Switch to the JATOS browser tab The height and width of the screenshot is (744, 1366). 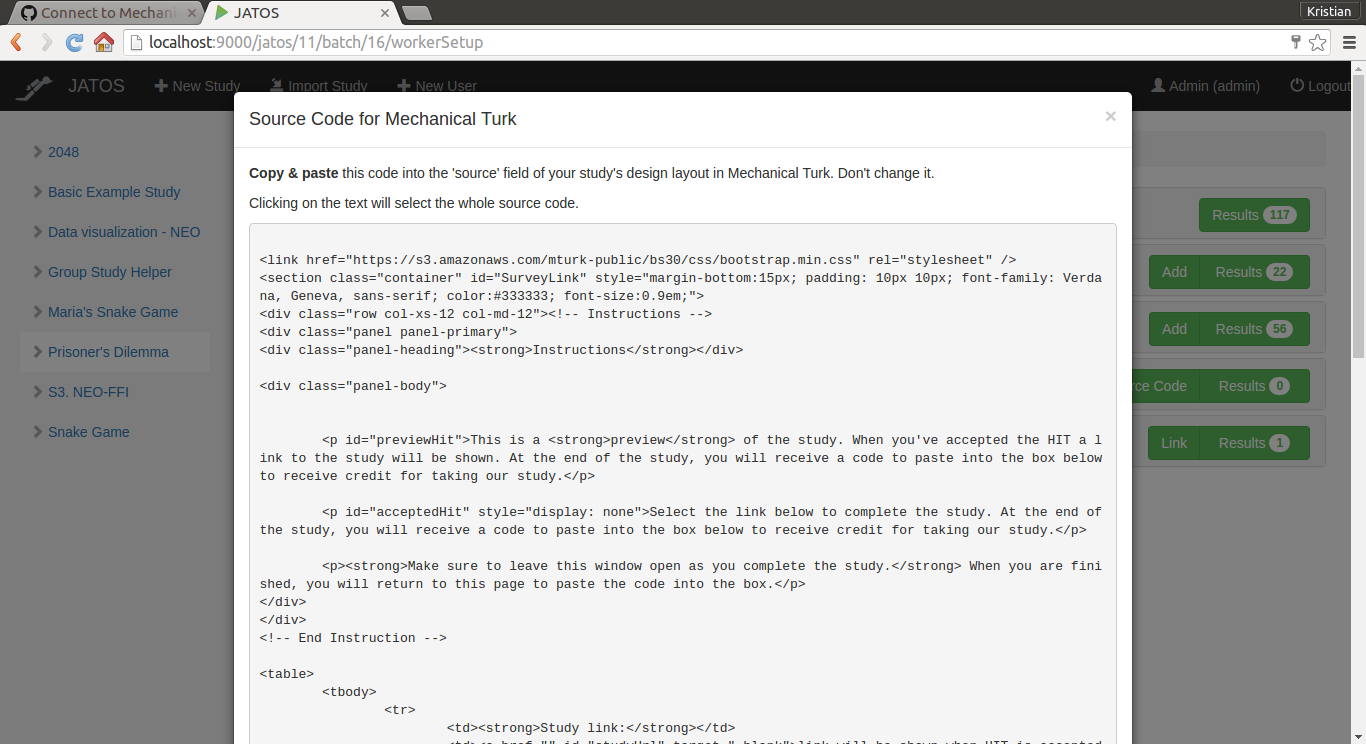click(298, 13)
